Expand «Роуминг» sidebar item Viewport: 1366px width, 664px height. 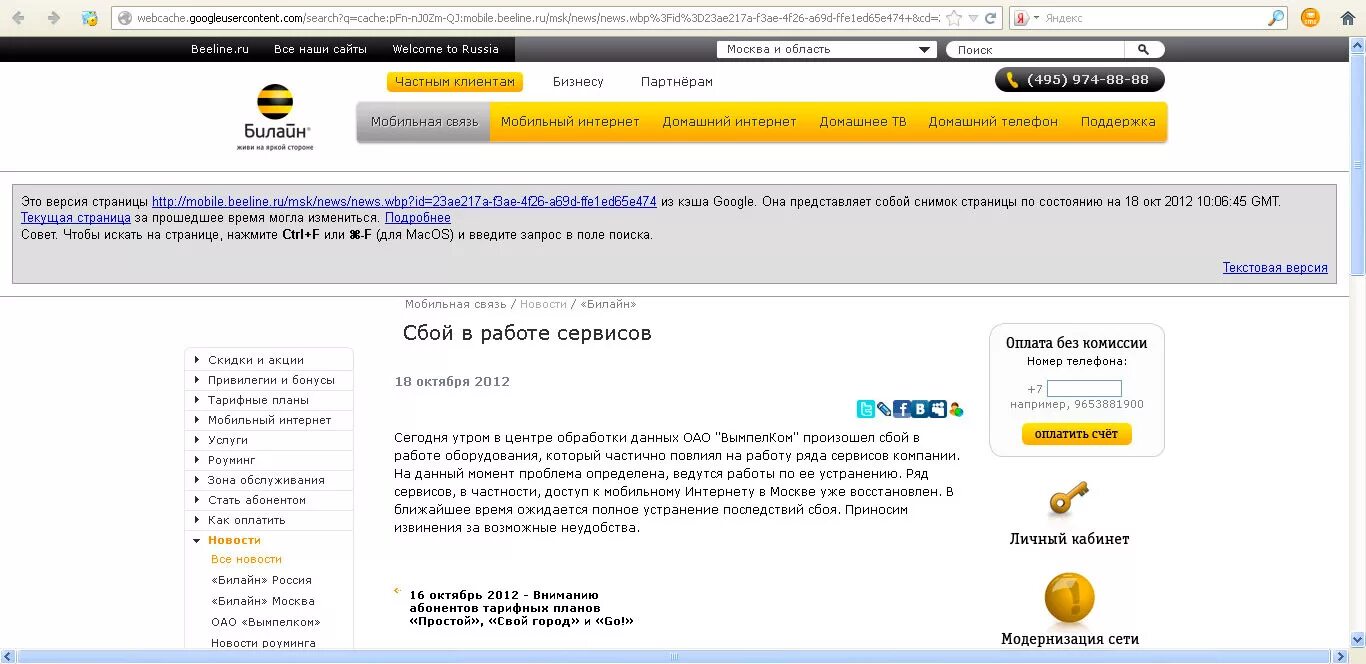(x=231, y=460)
